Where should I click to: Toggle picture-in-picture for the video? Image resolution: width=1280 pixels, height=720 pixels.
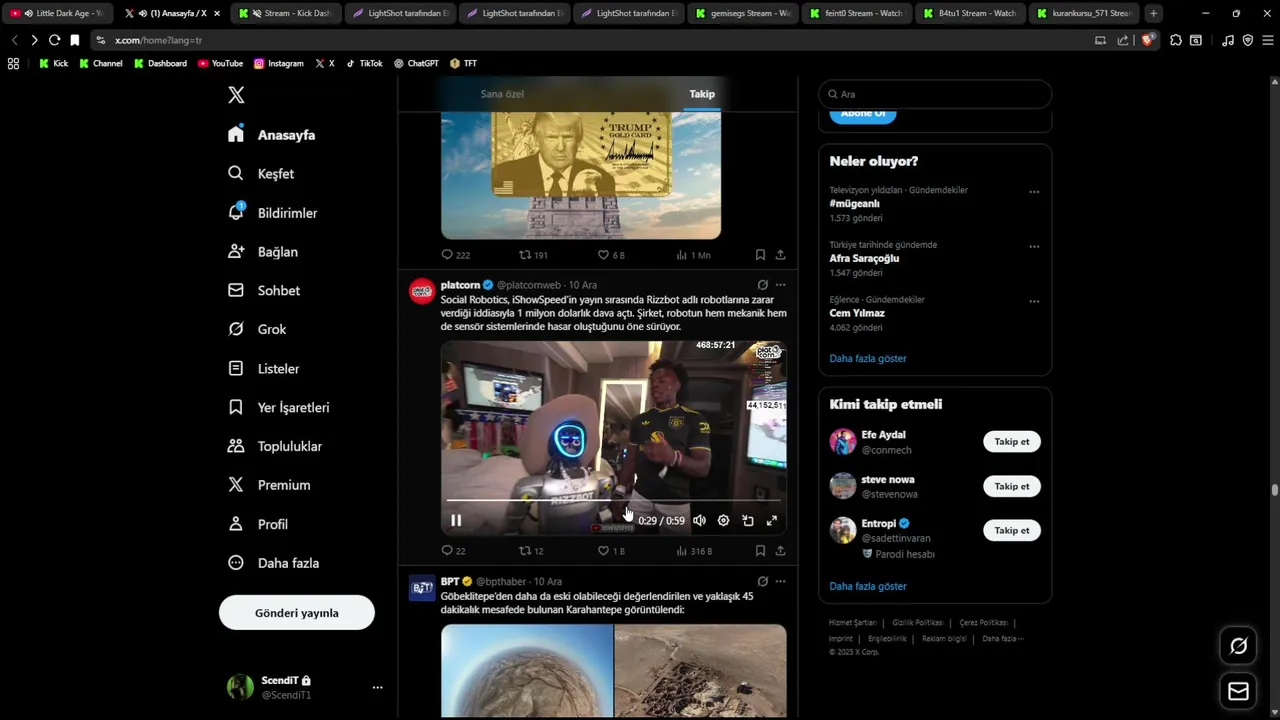748,520
